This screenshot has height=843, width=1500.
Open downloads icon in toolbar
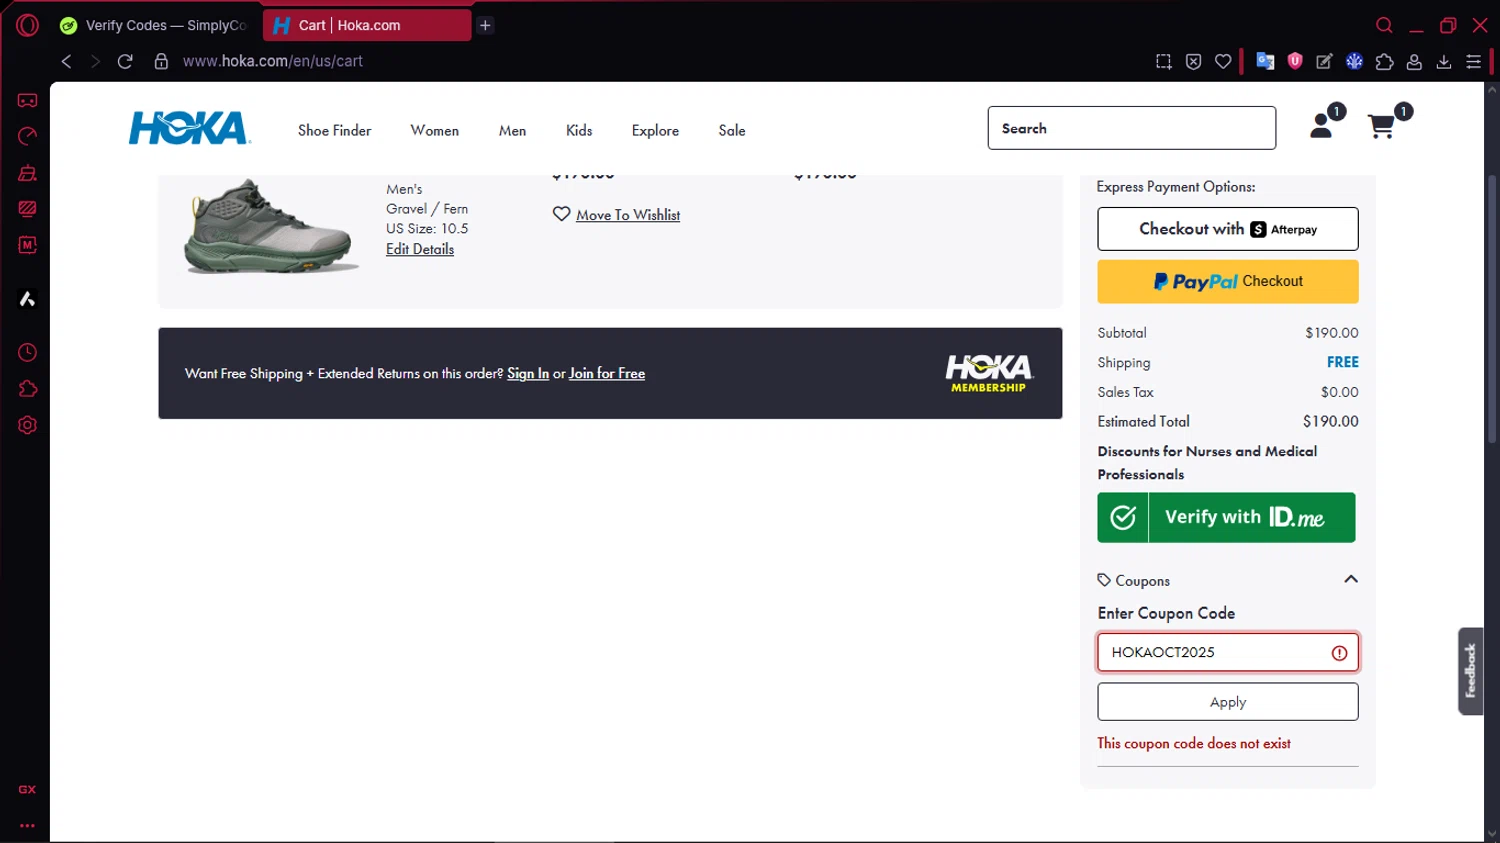click(x=1444, y=61)
